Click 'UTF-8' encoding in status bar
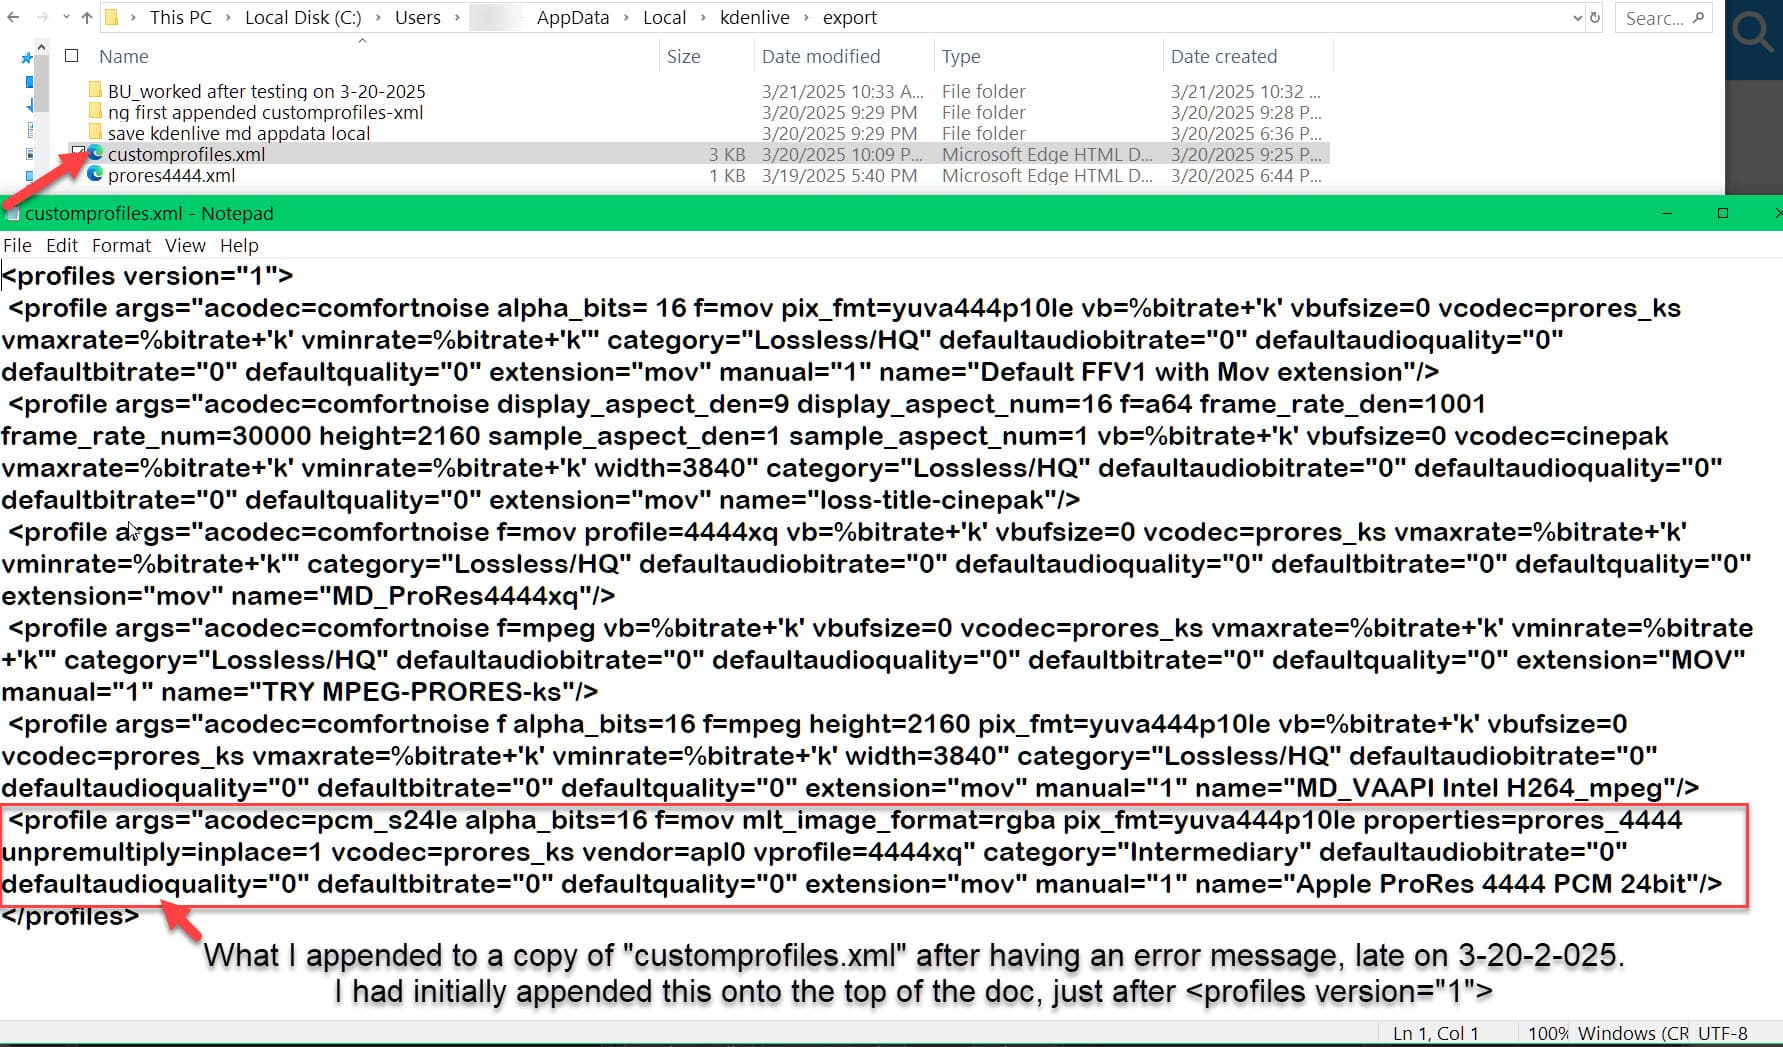Viewport: 1783px width, 1047px height. (x=1722, y=1033)
